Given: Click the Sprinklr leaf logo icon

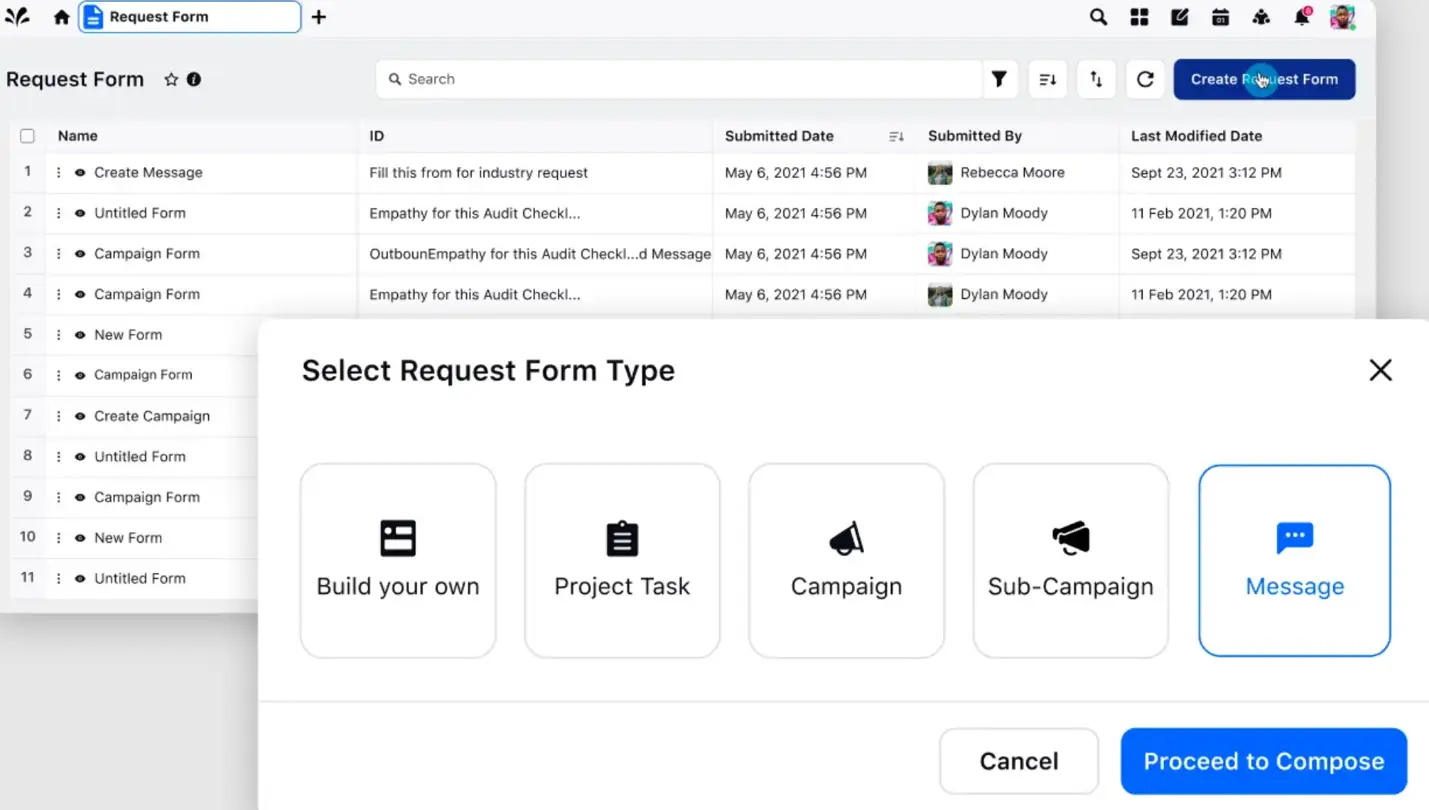Looking at the screenshot, I should pyautogui.click(x=17, y=17).
